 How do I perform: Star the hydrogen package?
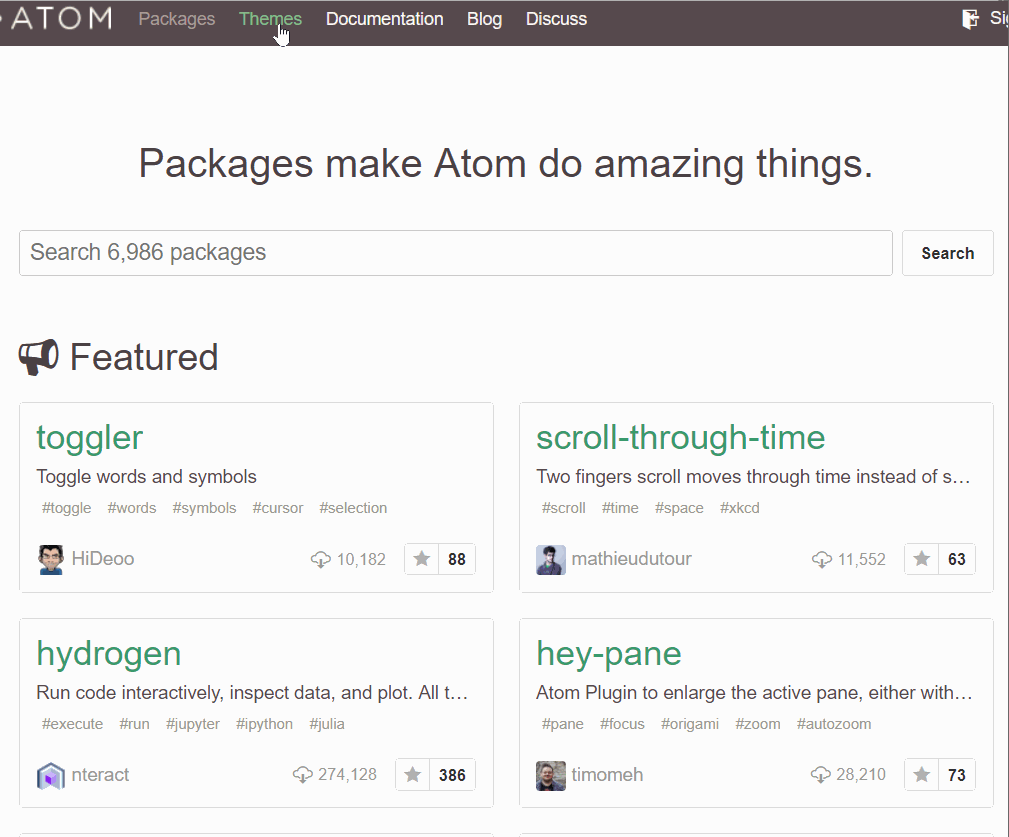(x=412, y=775)
